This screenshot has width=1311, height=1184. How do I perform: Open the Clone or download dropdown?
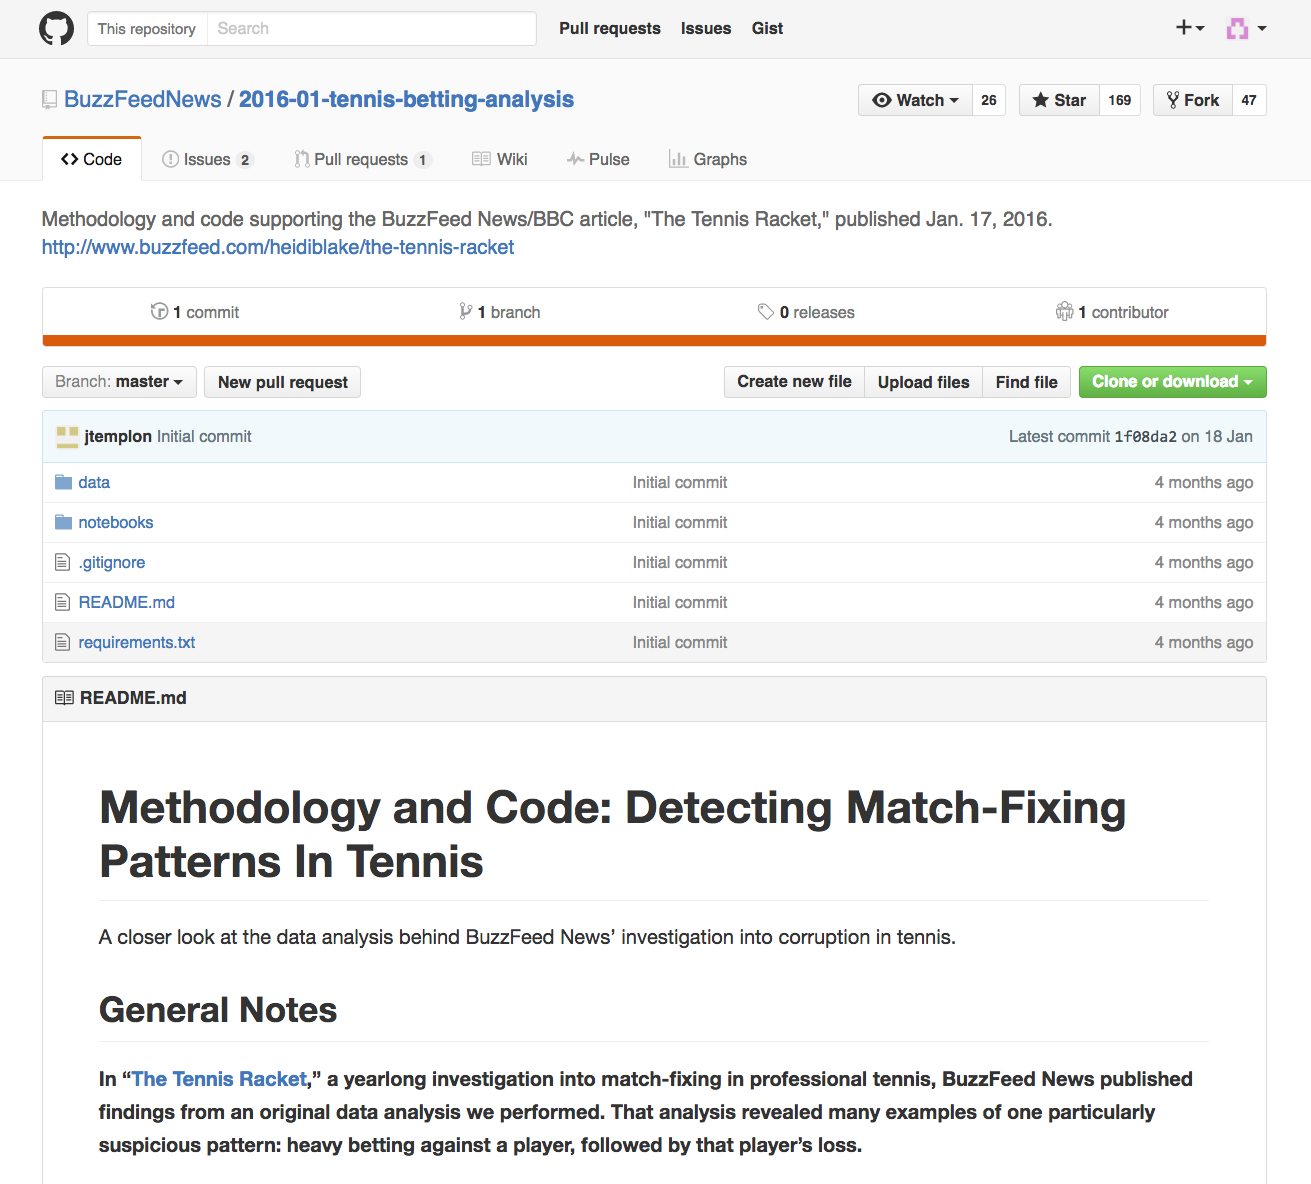tap(1172, 382)
